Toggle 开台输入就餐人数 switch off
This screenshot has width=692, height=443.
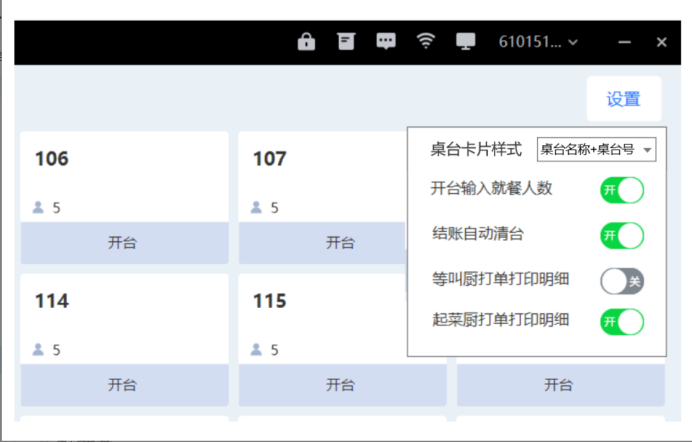(x=622, y=190)
